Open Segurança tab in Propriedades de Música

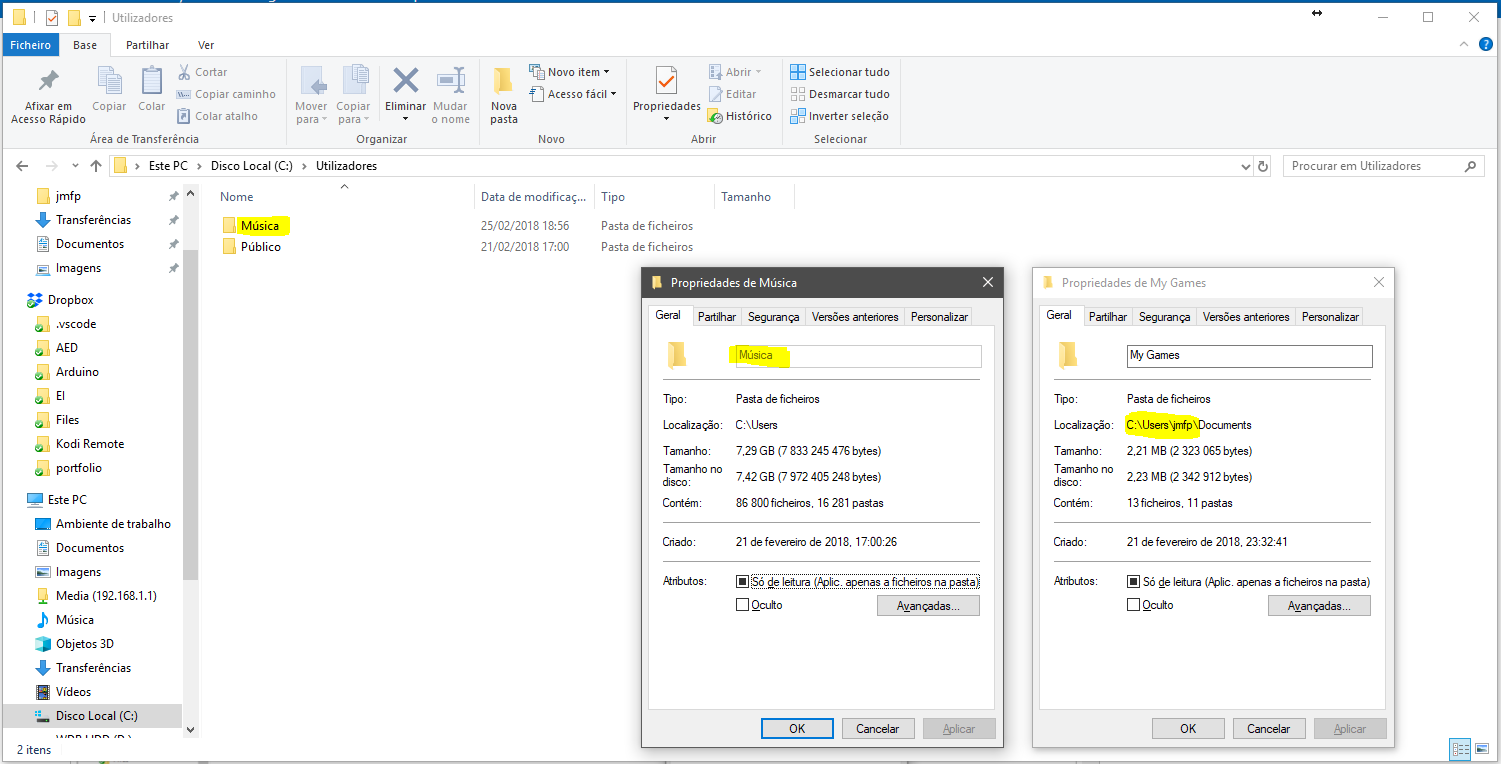coord(774,317)
